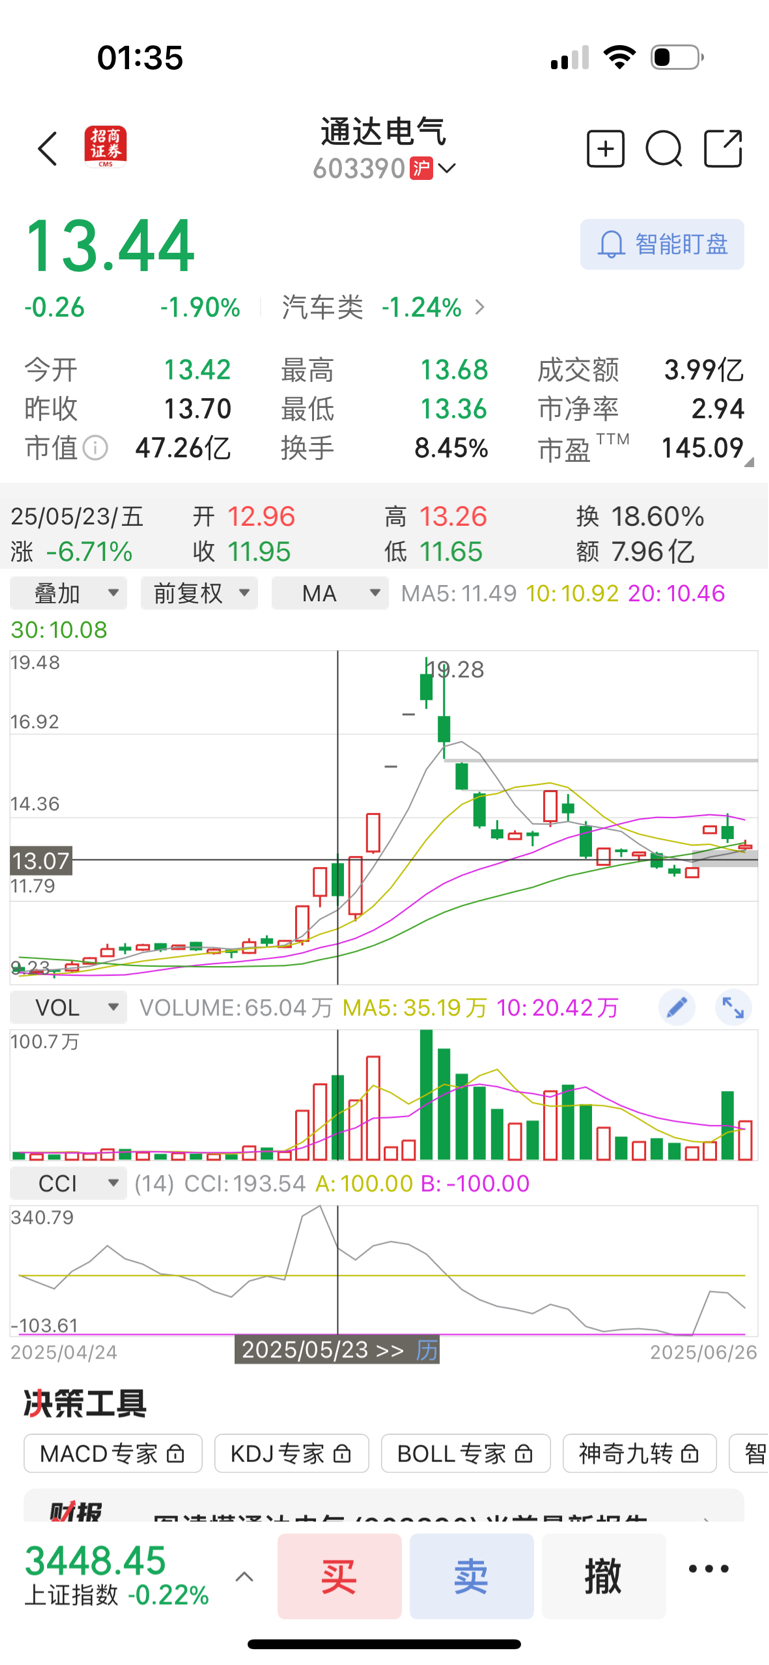Tap the 财报 news banner
Viewport: 769px width, 1665px height.
click(384, 1507)
